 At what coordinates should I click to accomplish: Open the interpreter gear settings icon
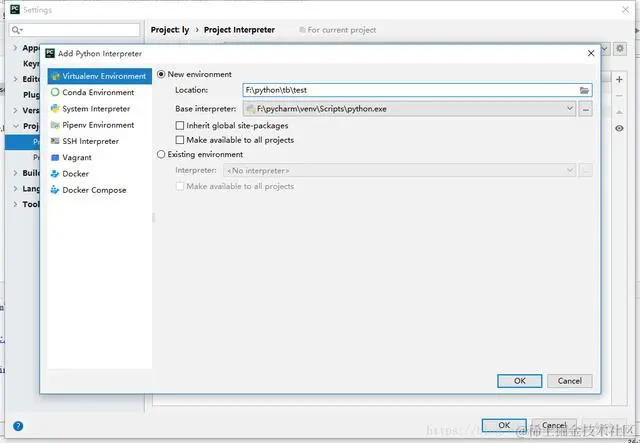point(620,49)
